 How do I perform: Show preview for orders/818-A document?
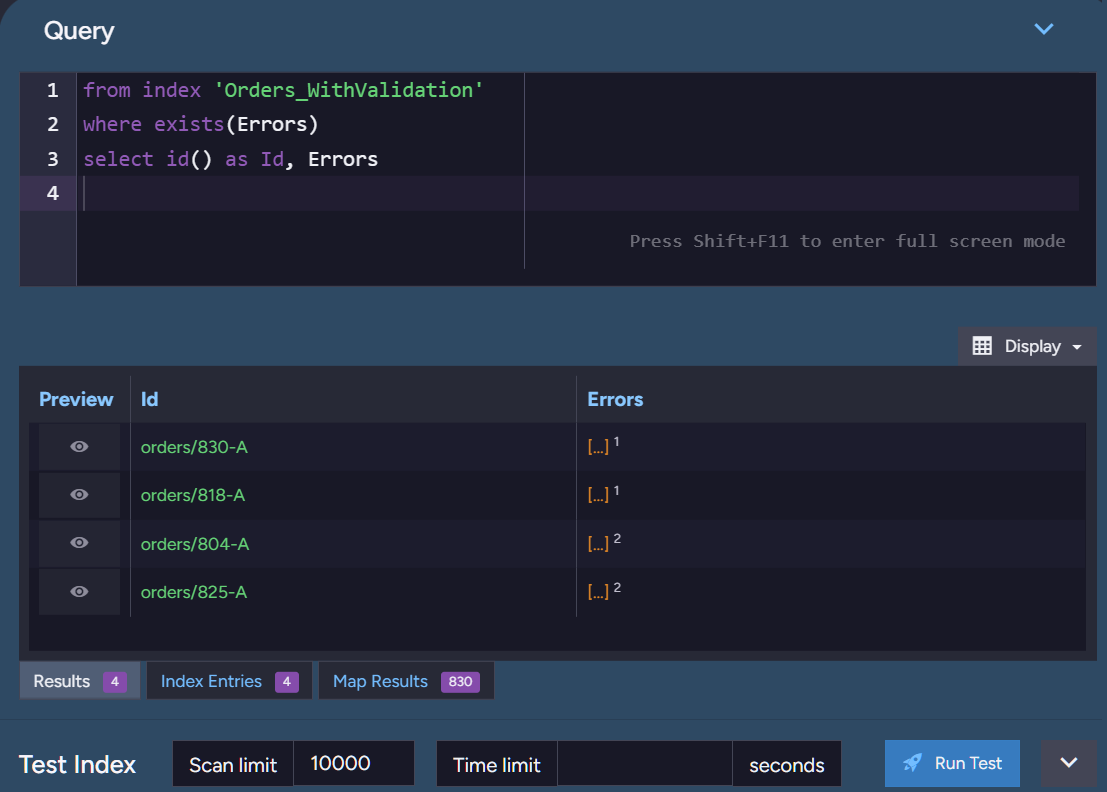coord(77,494)
